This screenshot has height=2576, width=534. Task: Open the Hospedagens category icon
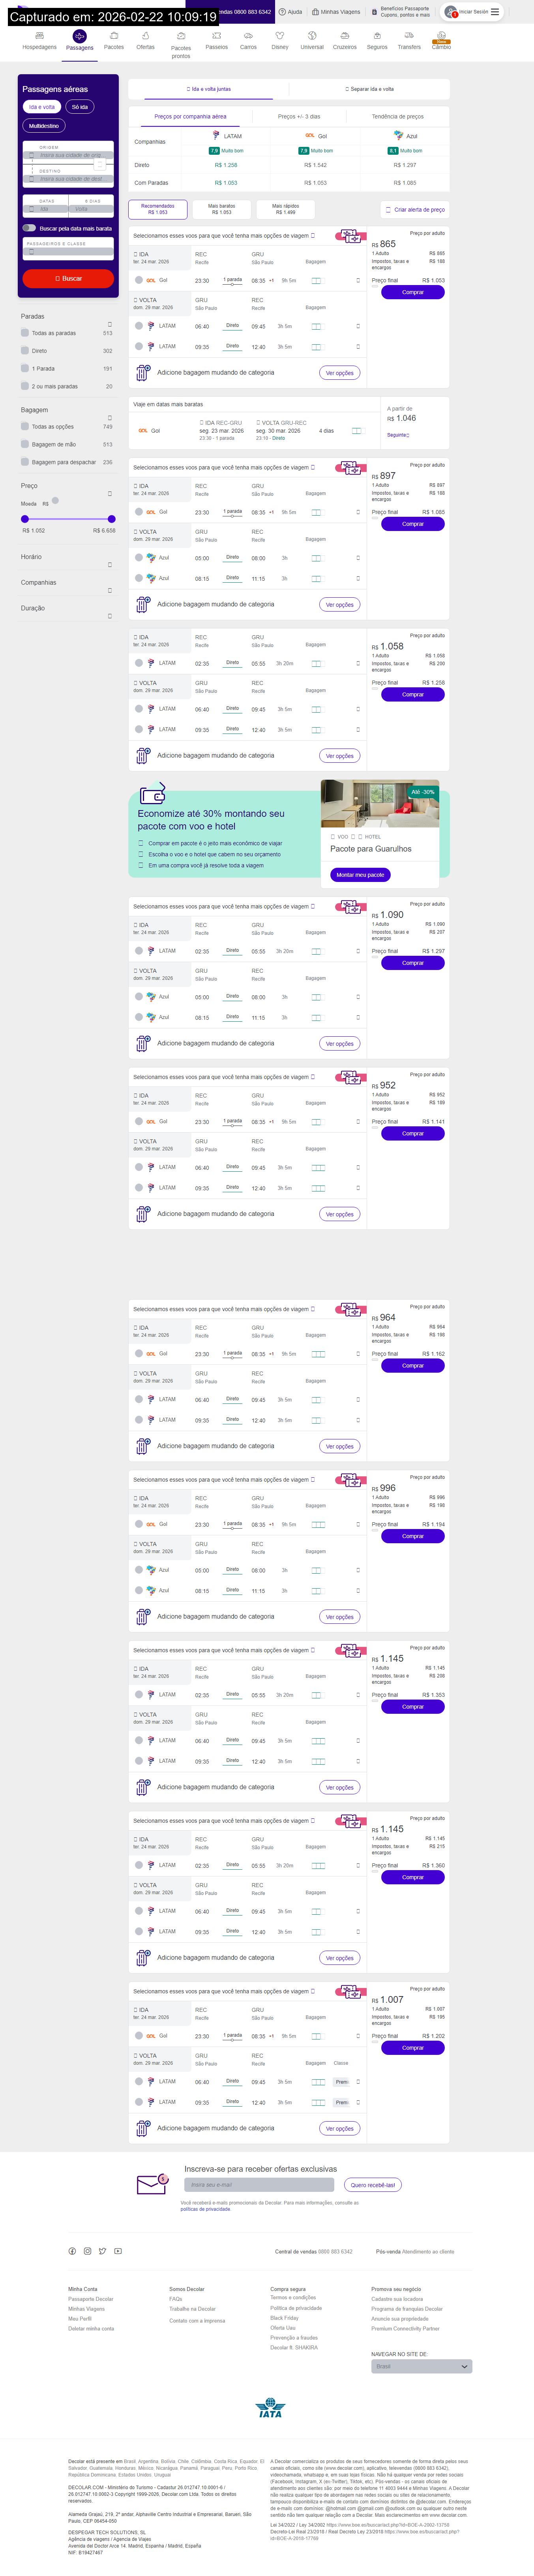40,36
